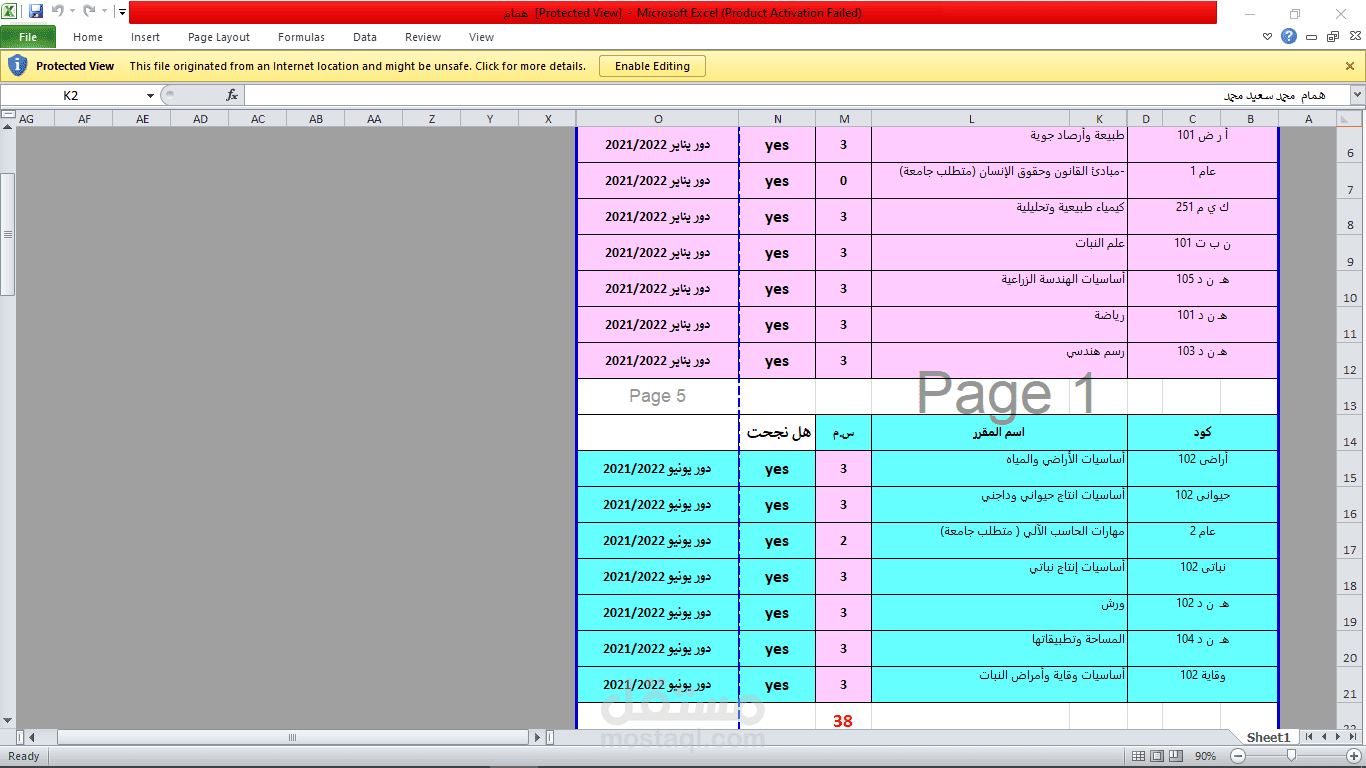Click the horizontal scrollbar thumb
Viewport: 1366px width, 768px height.
(292, 737)
